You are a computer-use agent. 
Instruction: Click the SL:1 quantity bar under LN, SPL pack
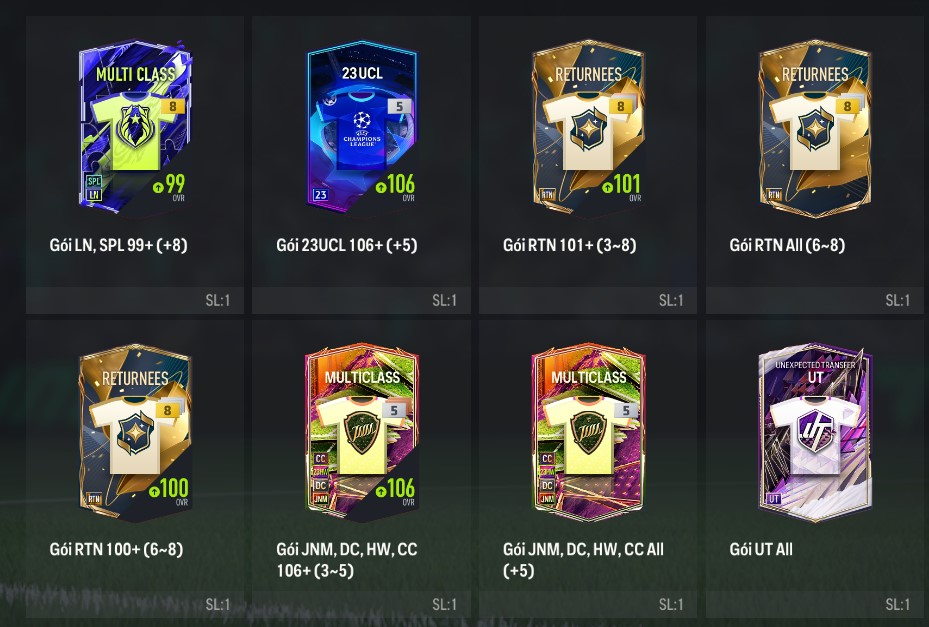coord(134,300)
